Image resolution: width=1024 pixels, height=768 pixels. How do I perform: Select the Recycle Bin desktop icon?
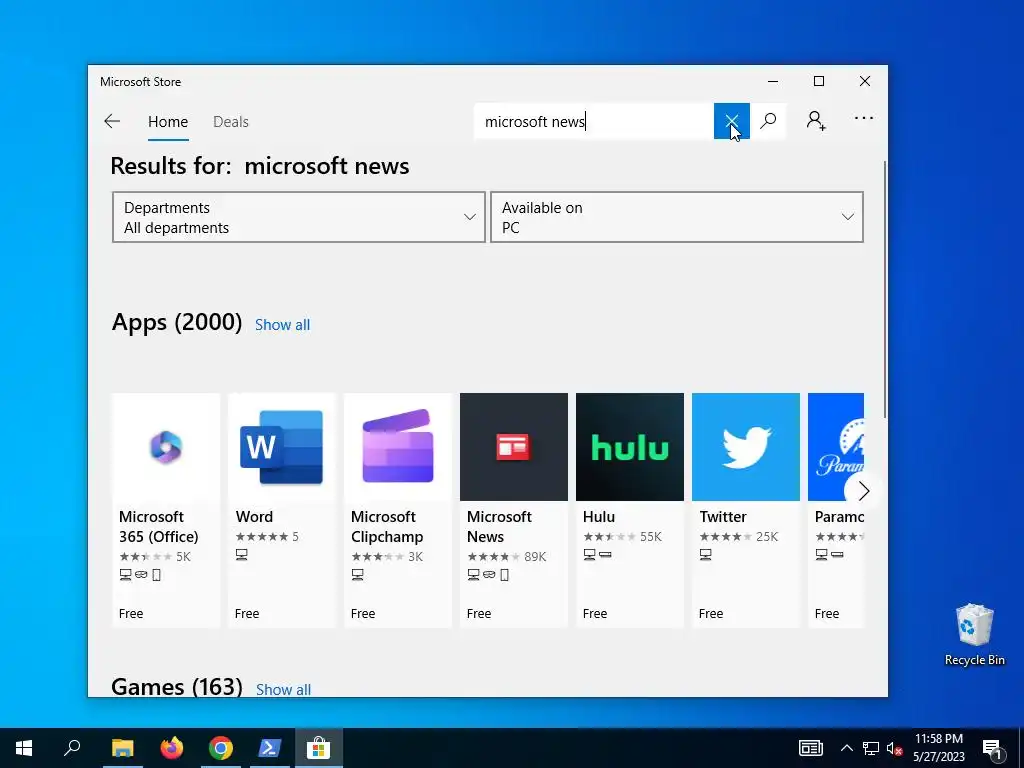tap(974, 635)
